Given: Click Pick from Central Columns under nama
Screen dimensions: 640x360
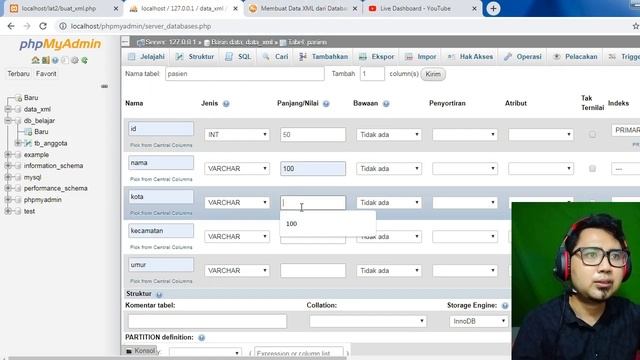Looking at the screenshot, I should (161, 179).
